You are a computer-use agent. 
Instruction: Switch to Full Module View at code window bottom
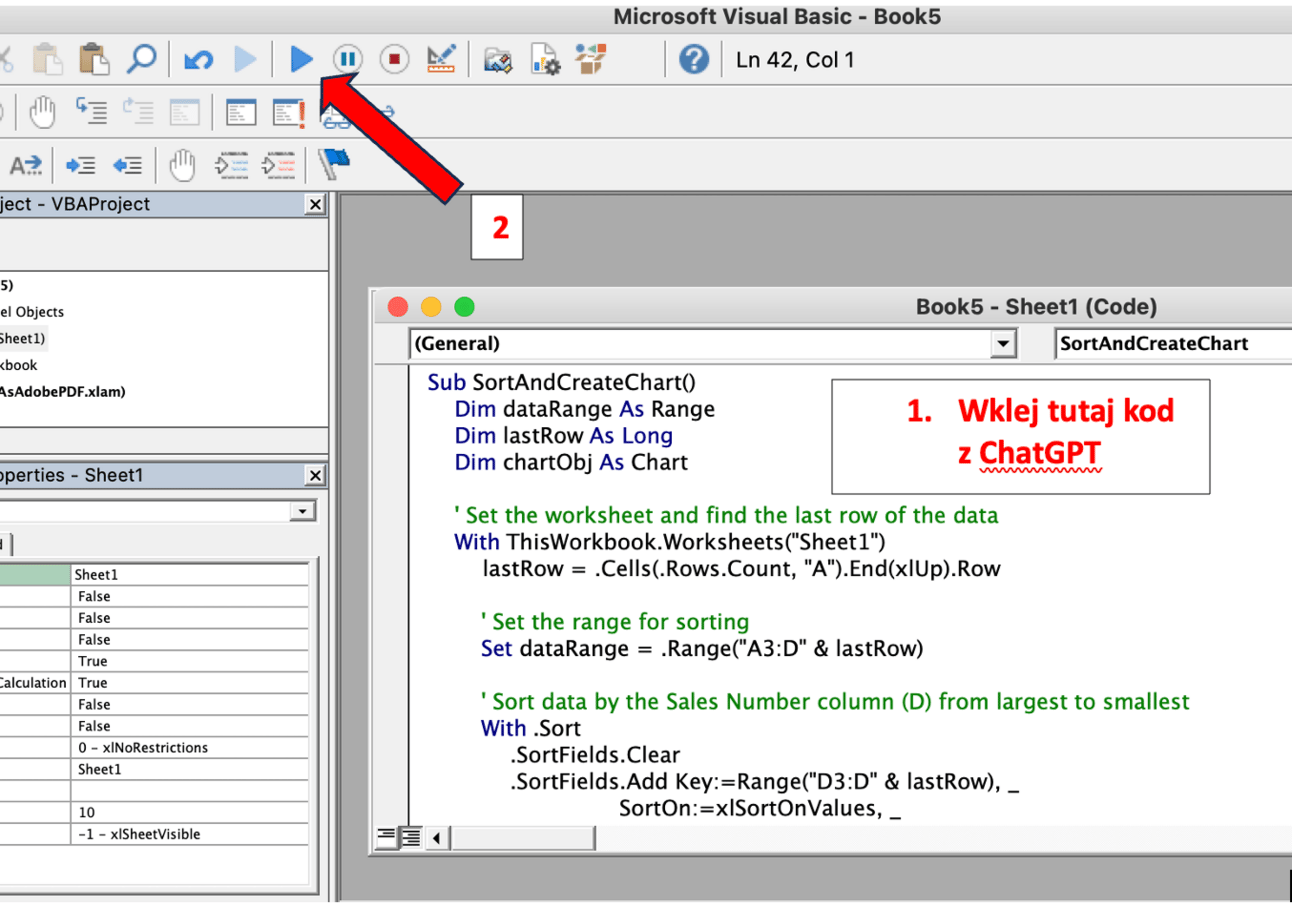tap(410, 838)
